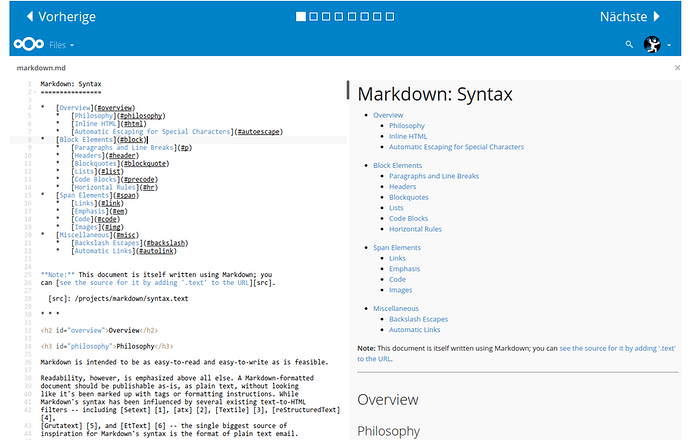Select the second slide indicator square
Image resolution: width=690 pixels, height=446 pixels.
click(313, 17)
